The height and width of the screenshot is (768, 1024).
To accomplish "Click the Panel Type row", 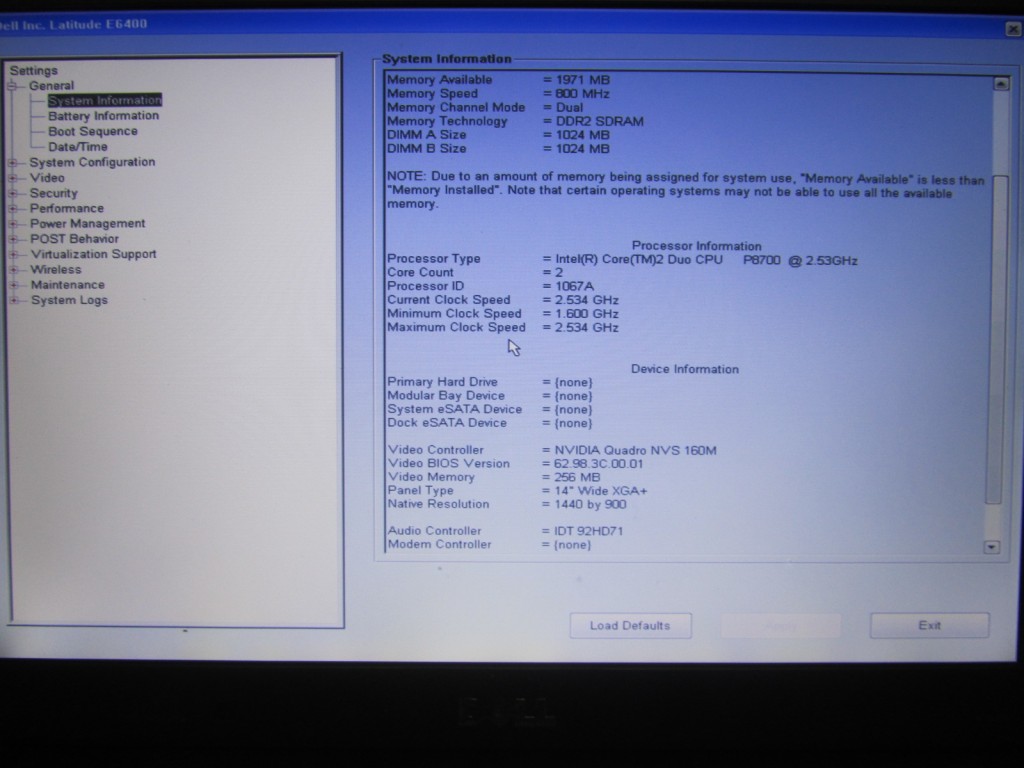I will pos(517,490).
